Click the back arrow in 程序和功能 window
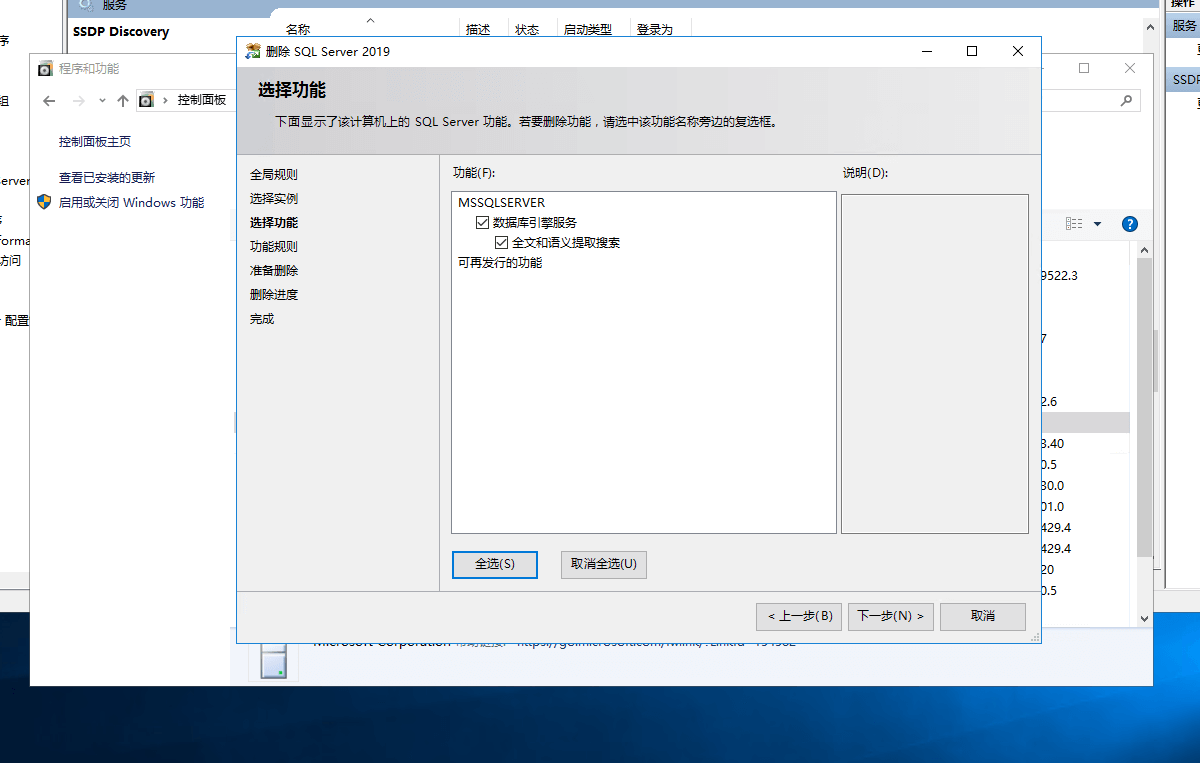The height and width of the screenshot is (763, 1200). [x=50, y=100]
